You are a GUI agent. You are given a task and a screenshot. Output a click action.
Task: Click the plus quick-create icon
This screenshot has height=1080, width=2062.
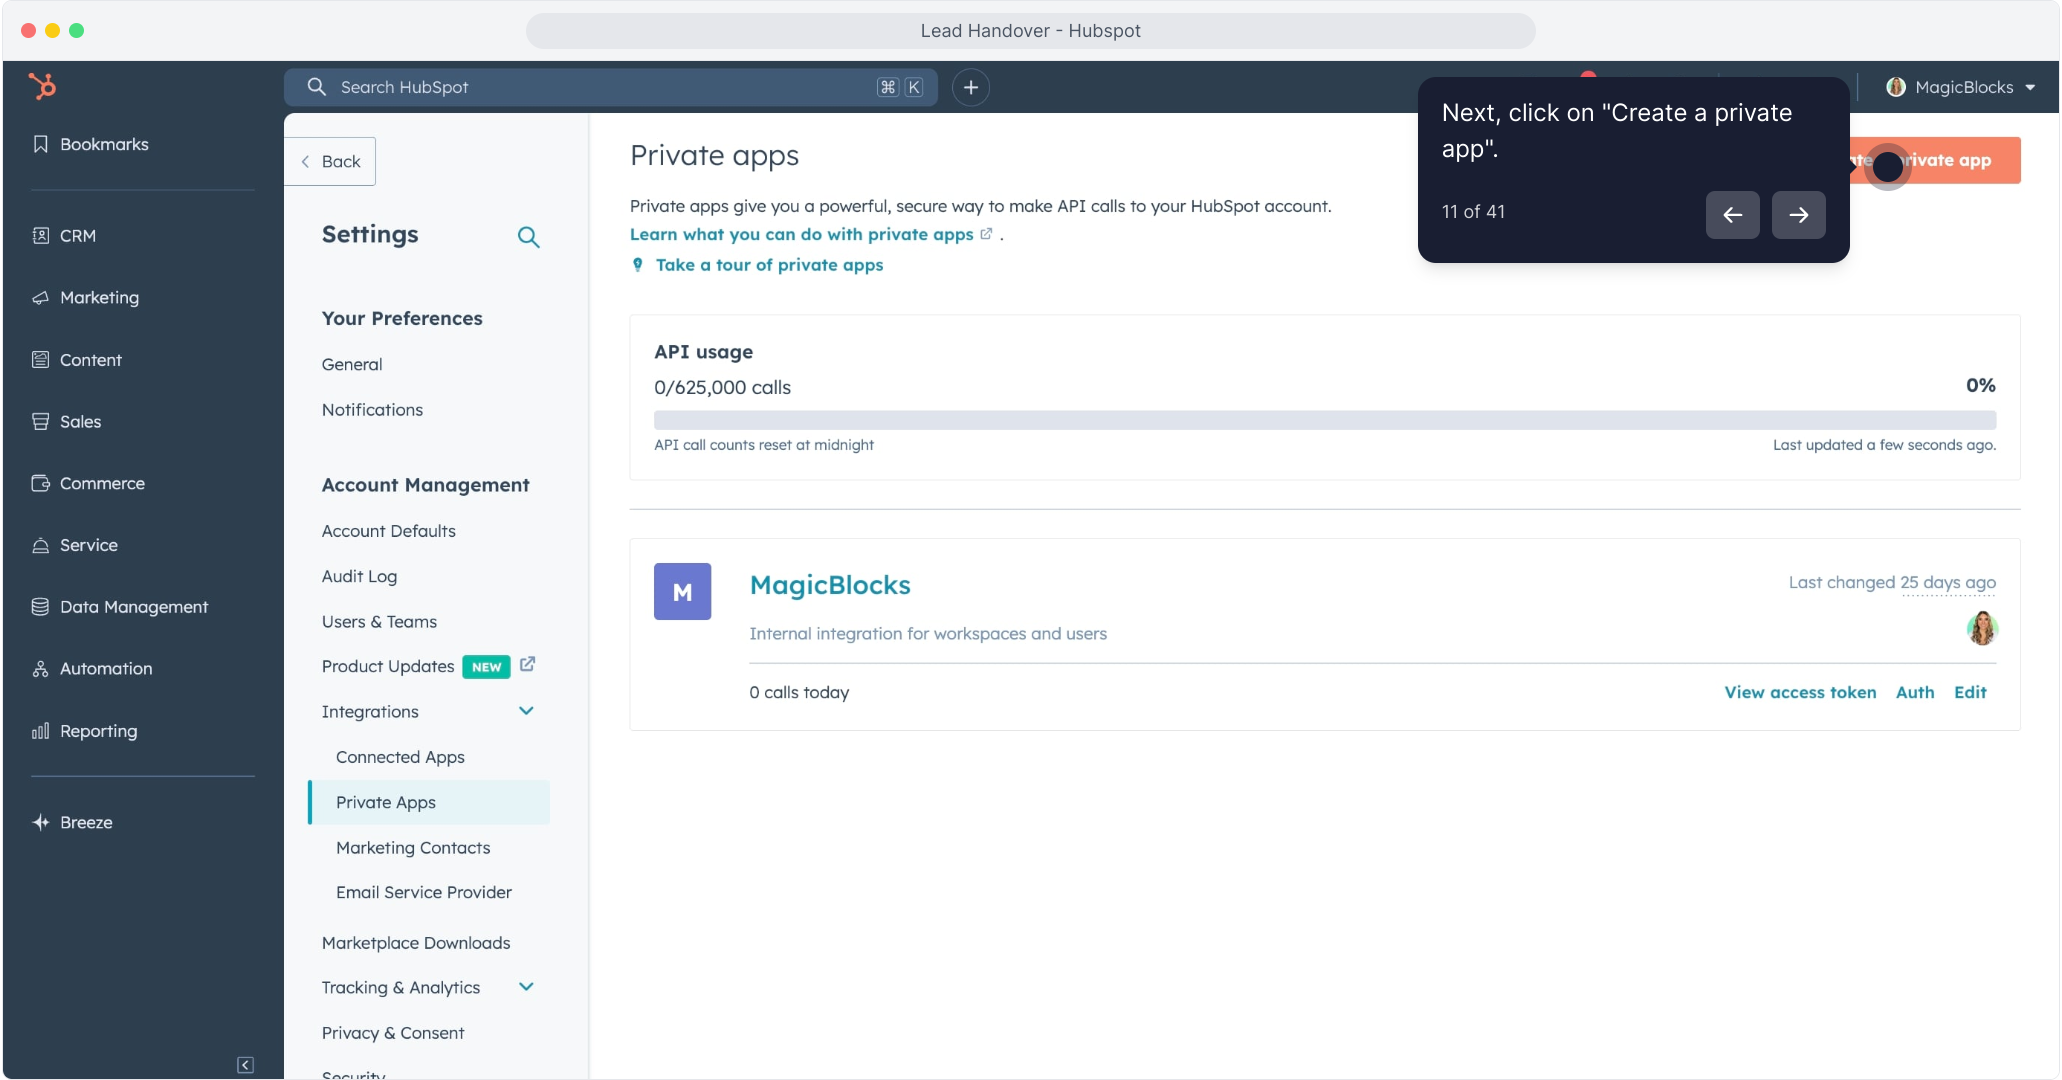970,88
